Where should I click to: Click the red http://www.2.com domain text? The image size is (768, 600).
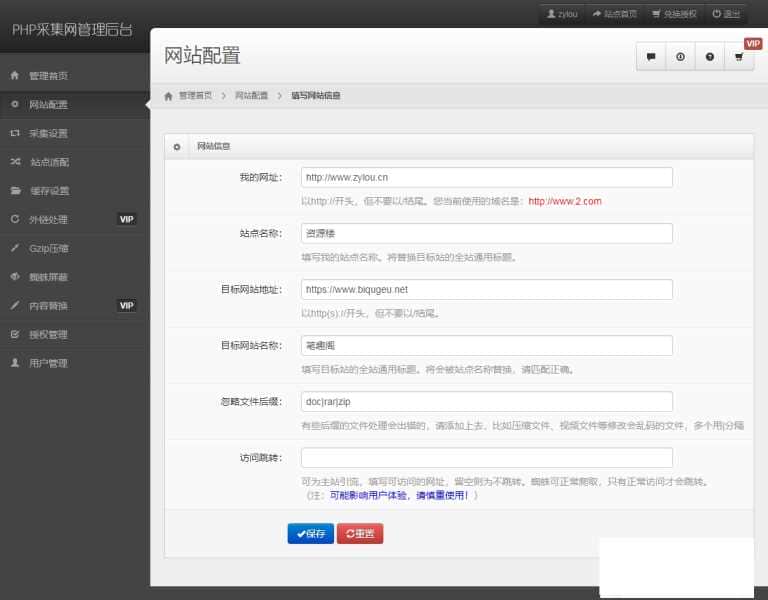pyautogui.click(x=565, y=201)
